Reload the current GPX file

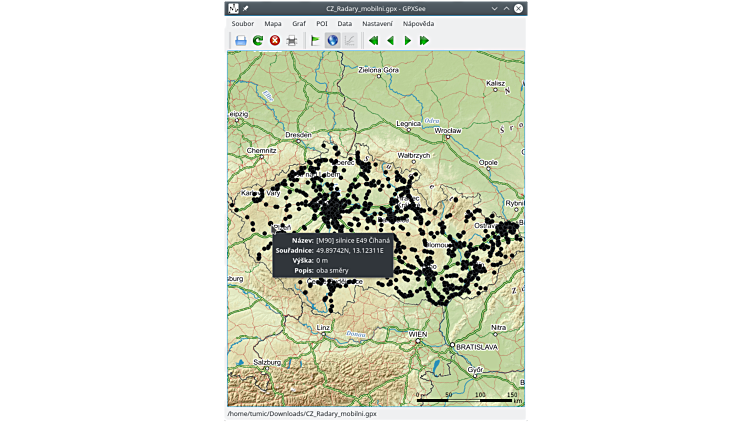[x=257, y=41]
